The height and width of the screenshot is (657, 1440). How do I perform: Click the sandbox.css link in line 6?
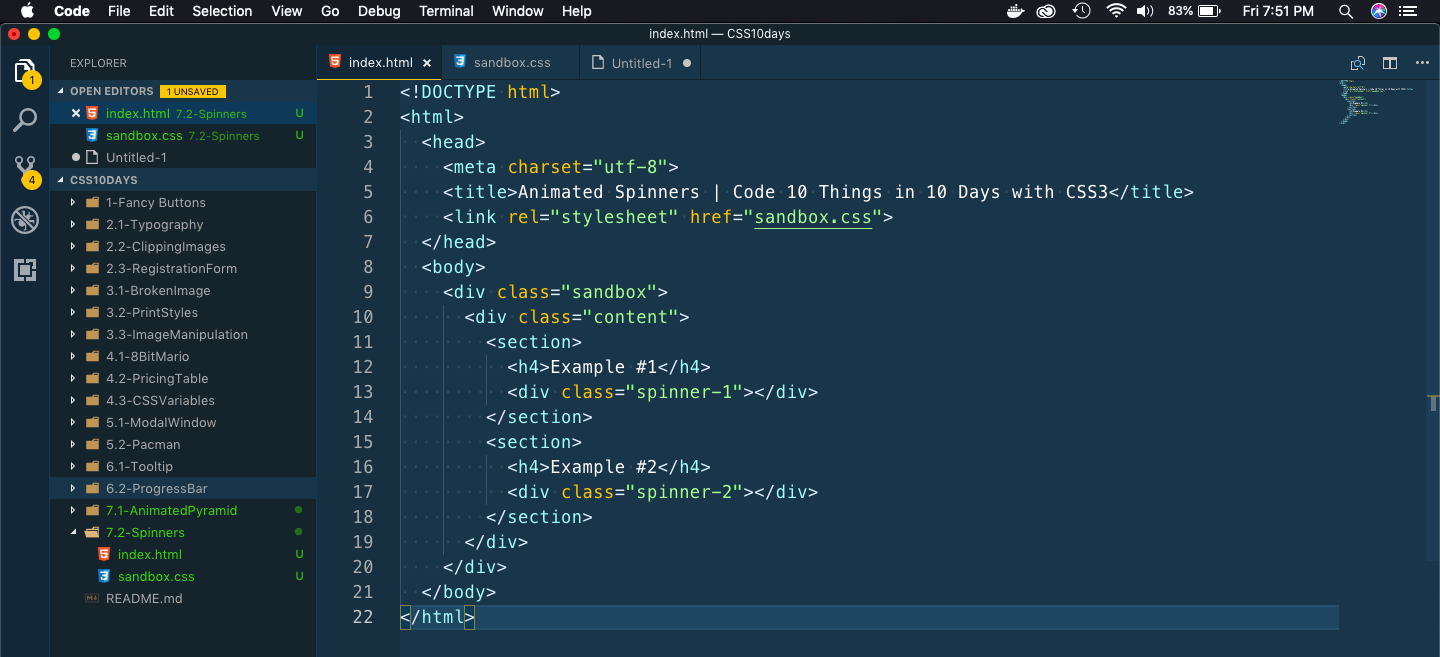click(813, 217)
